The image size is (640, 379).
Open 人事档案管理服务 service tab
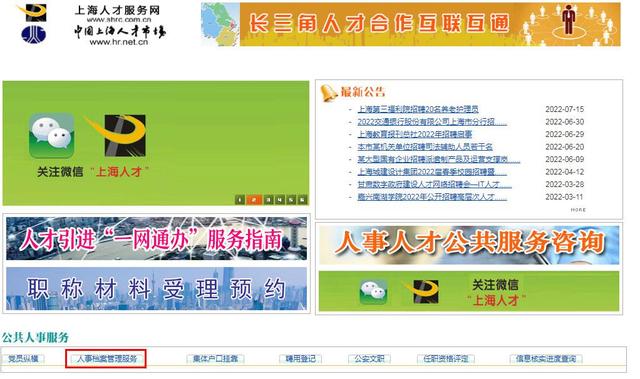pyautogui.click(x=107, y=359)
